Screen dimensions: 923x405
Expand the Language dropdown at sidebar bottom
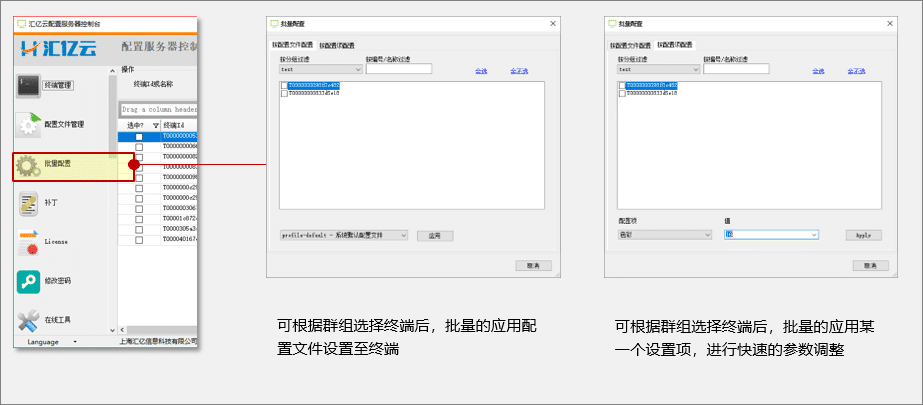click(x=75, y=341)
